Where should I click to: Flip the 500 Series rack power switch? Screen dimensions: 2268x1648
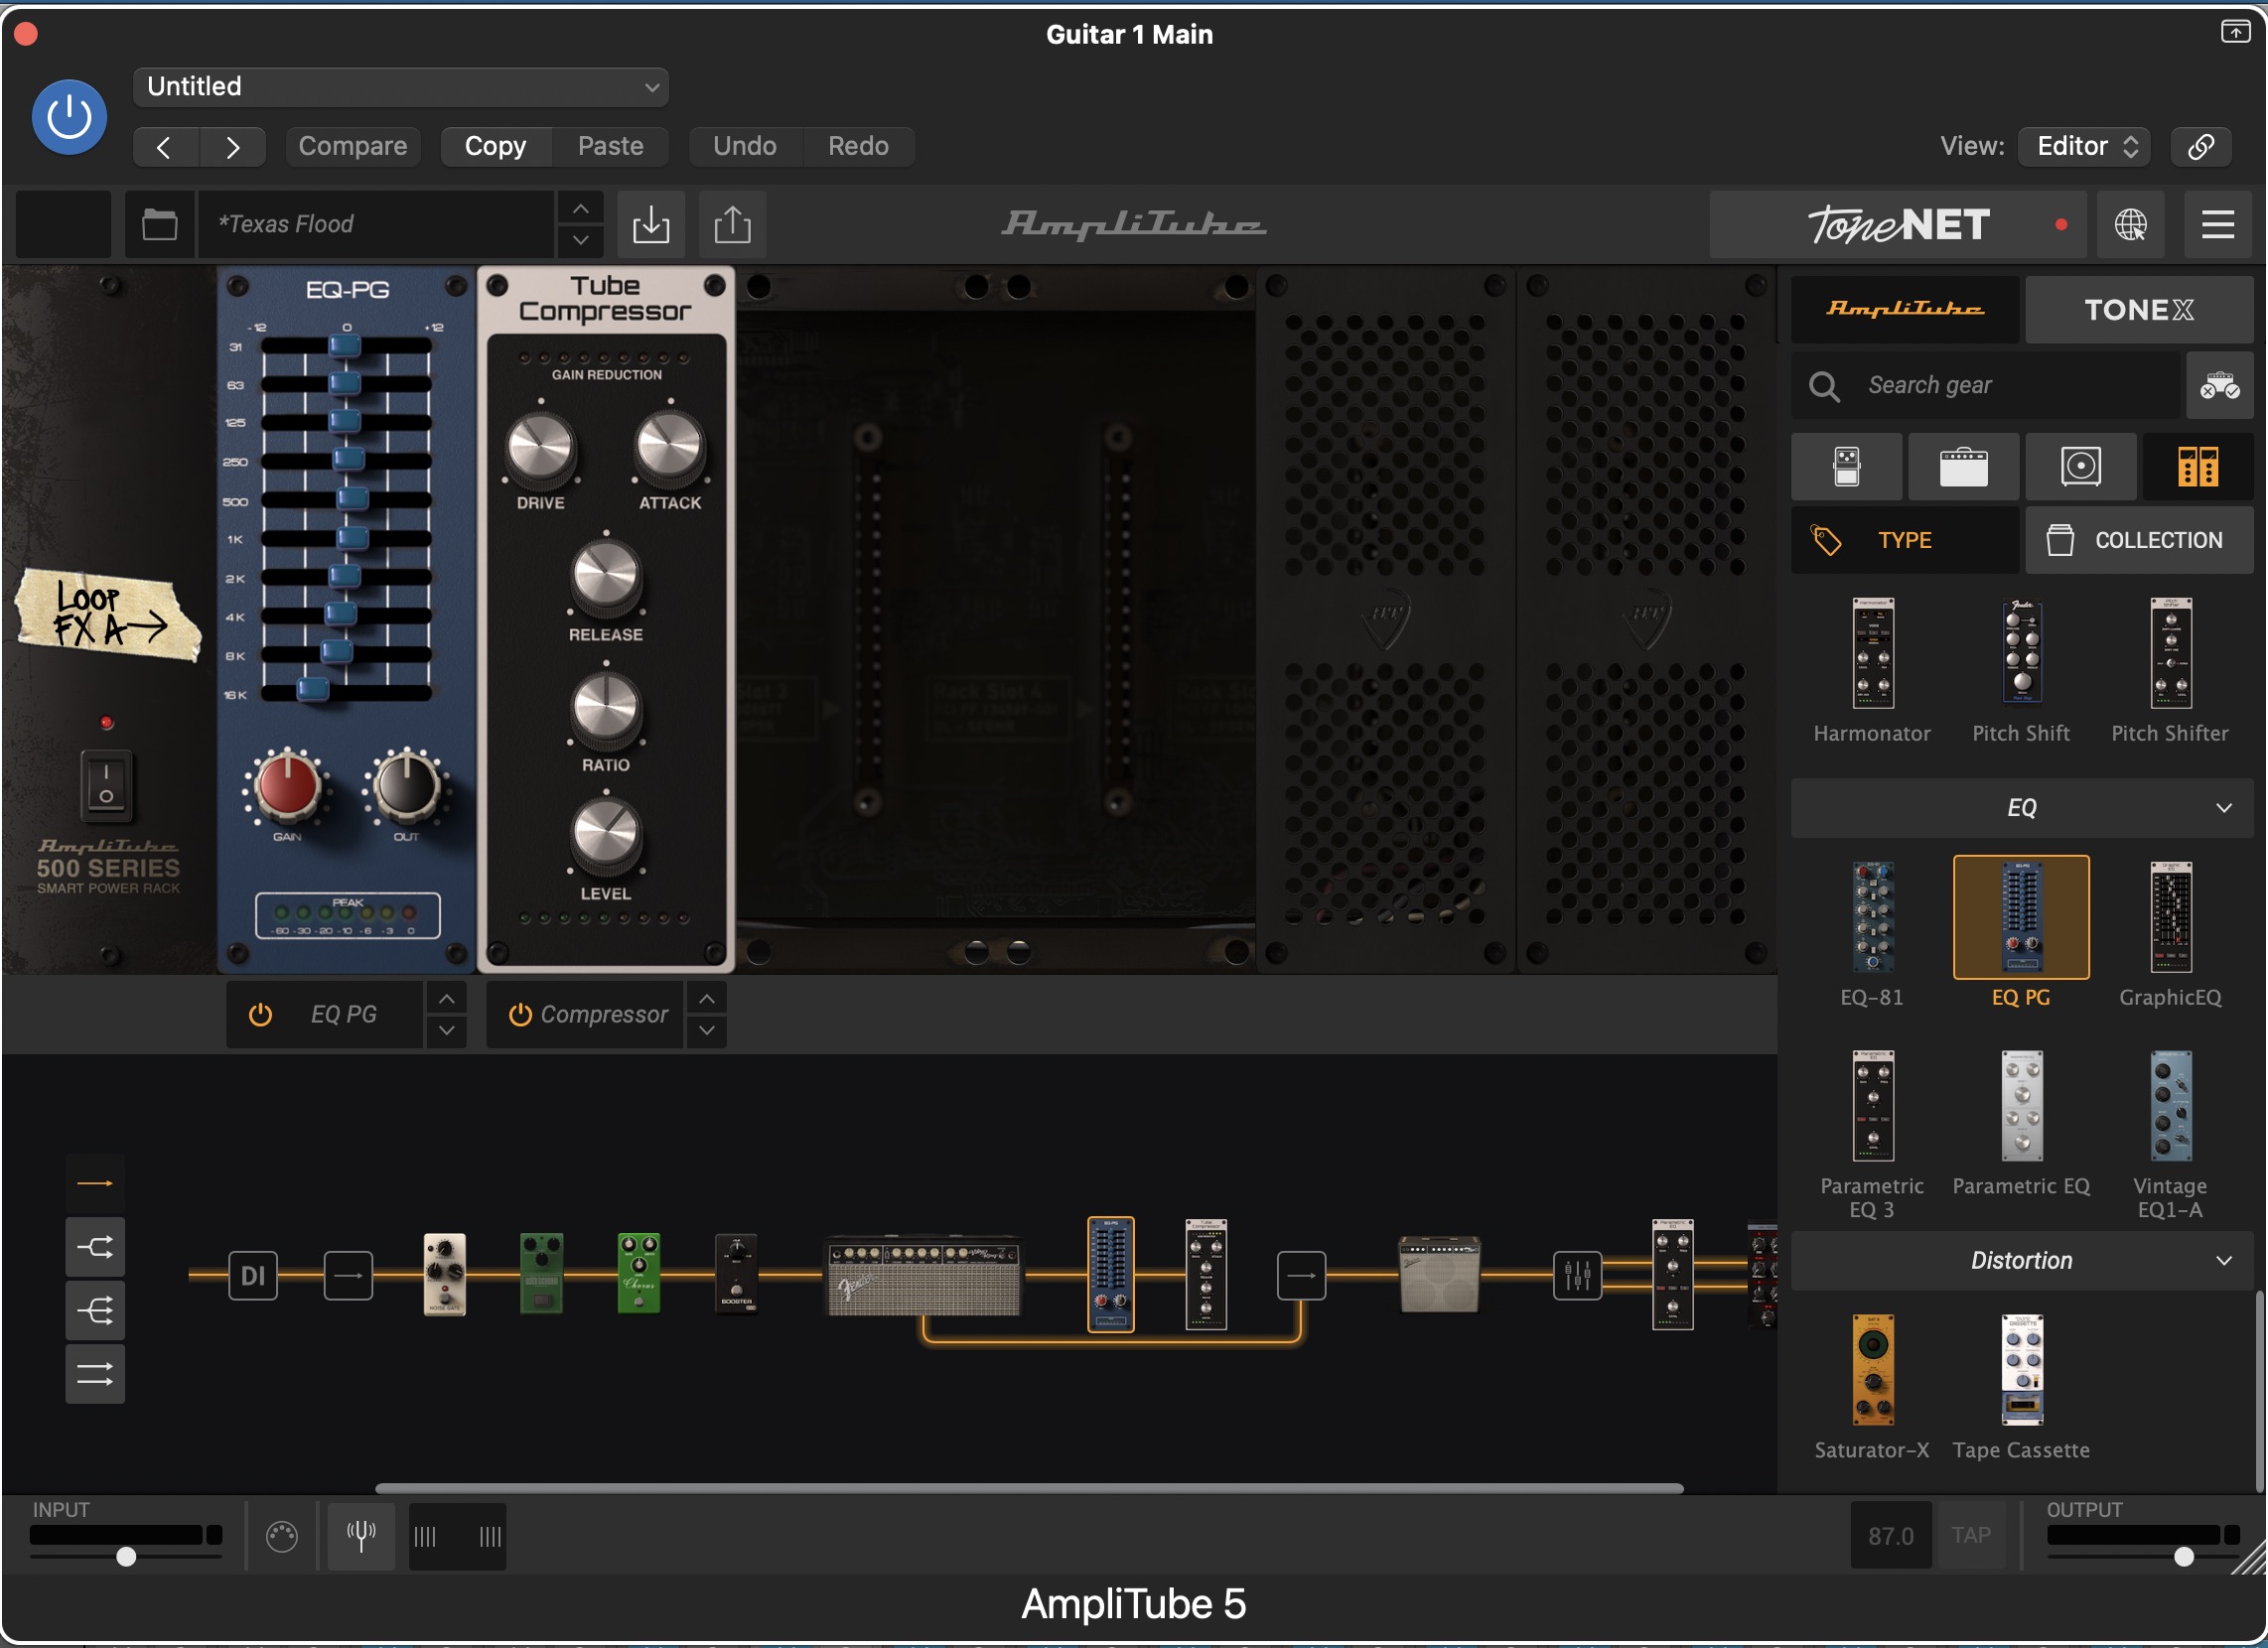click(x=106, y=785)
